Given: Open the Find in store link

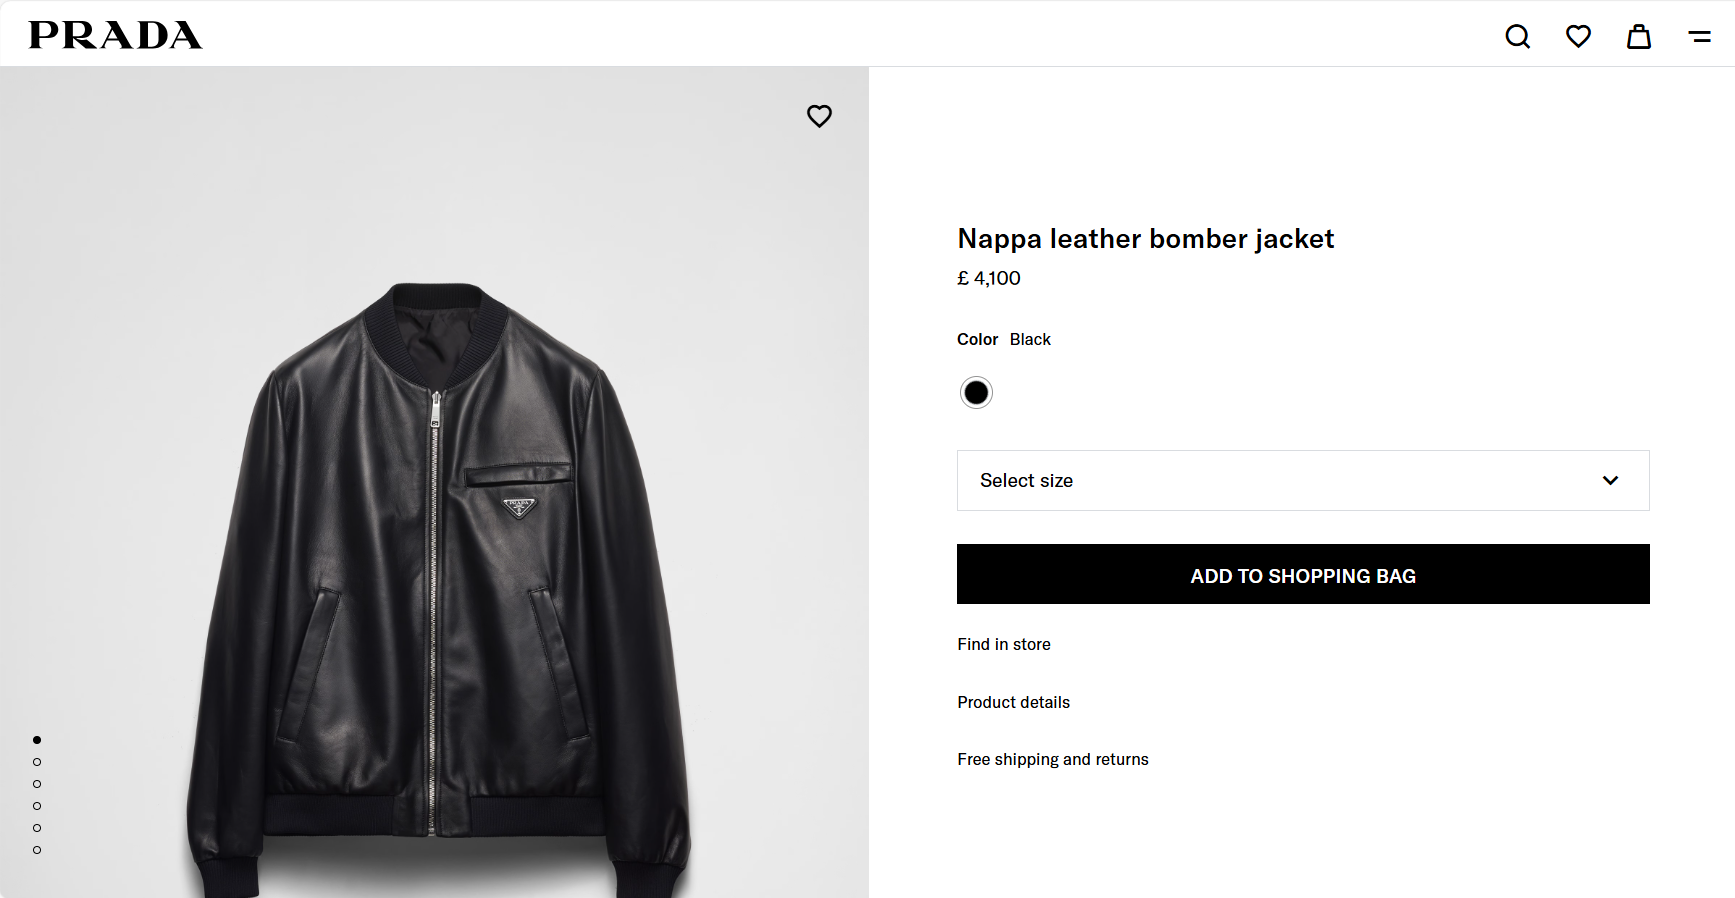Looking at the screenshot, I should [x=1003, y=645].
